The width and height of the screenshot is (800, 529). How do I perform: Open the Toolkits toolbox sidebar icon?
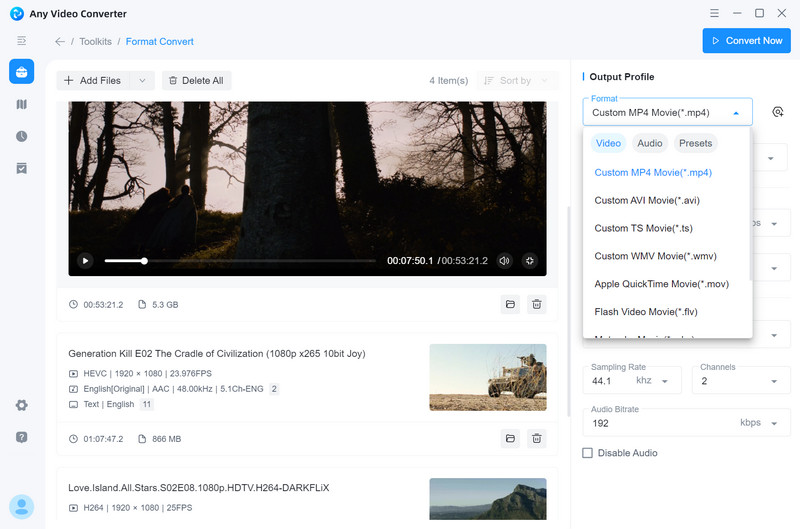point(21,71)
